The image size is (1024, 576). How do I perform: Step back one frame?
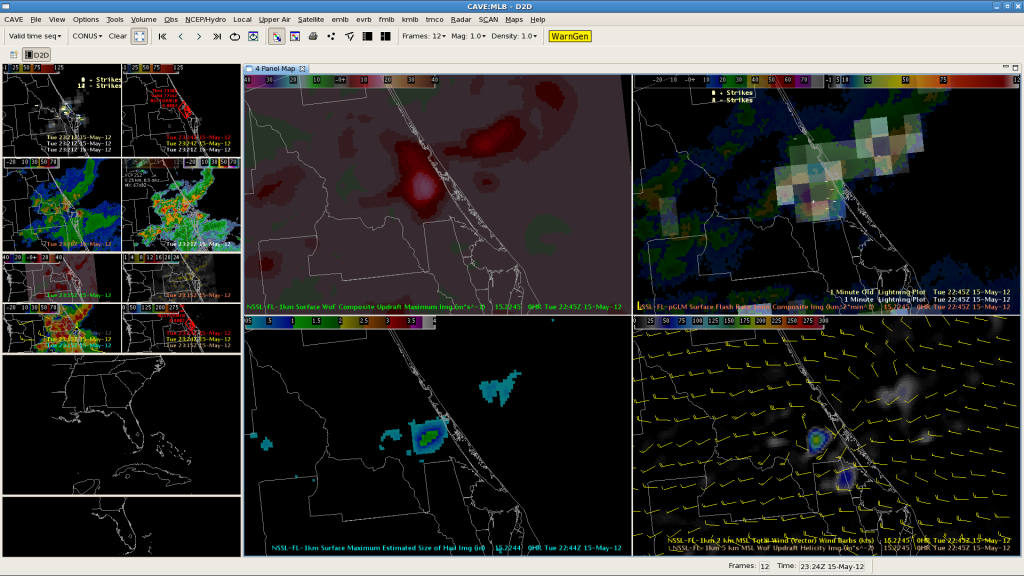(x=180, y=36)
